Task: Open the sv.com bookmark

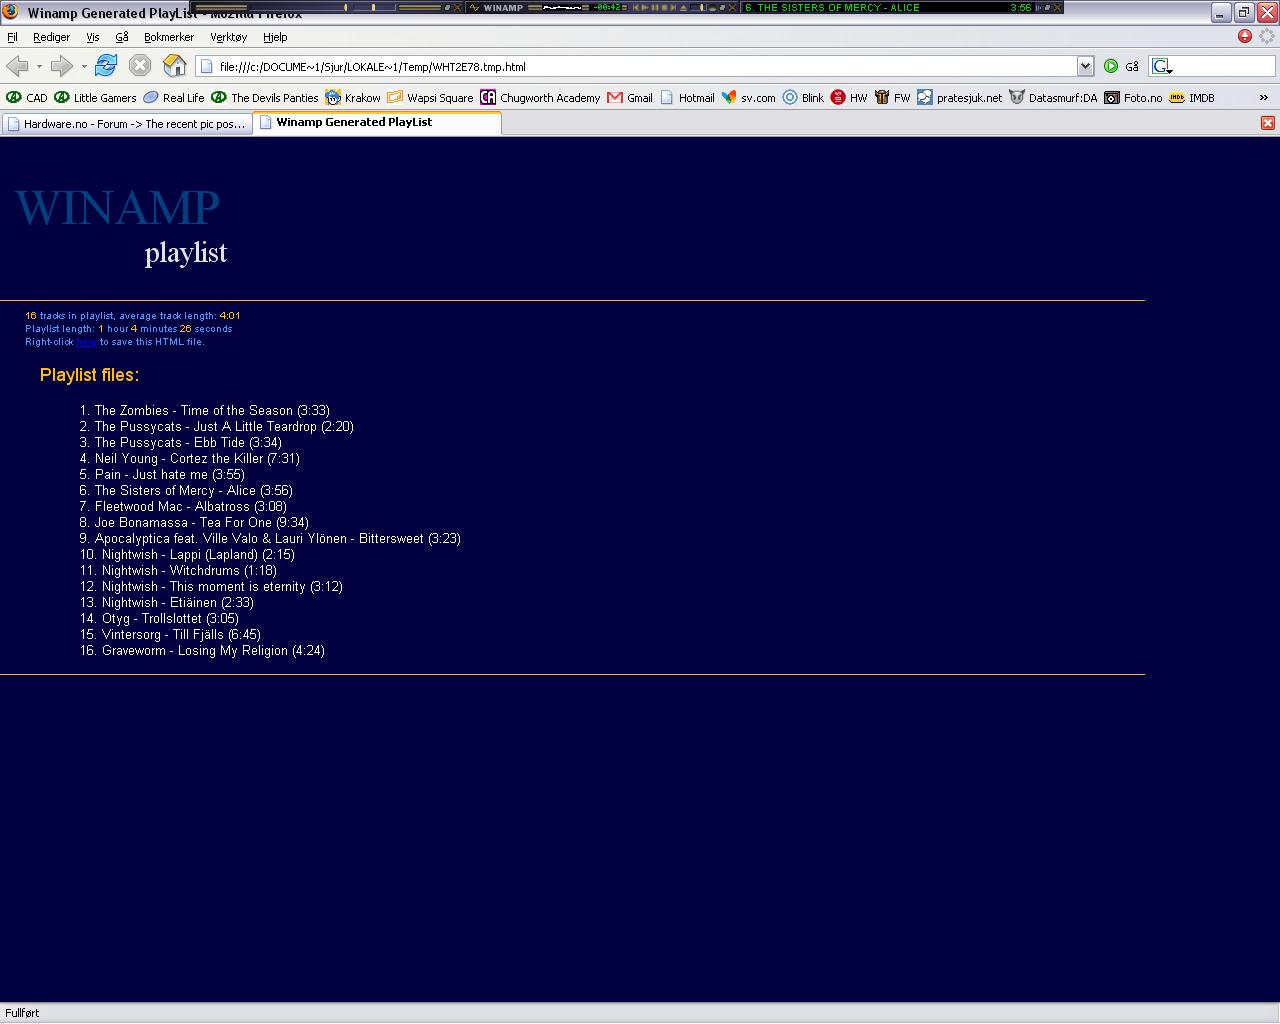Action: pos(749,98)
